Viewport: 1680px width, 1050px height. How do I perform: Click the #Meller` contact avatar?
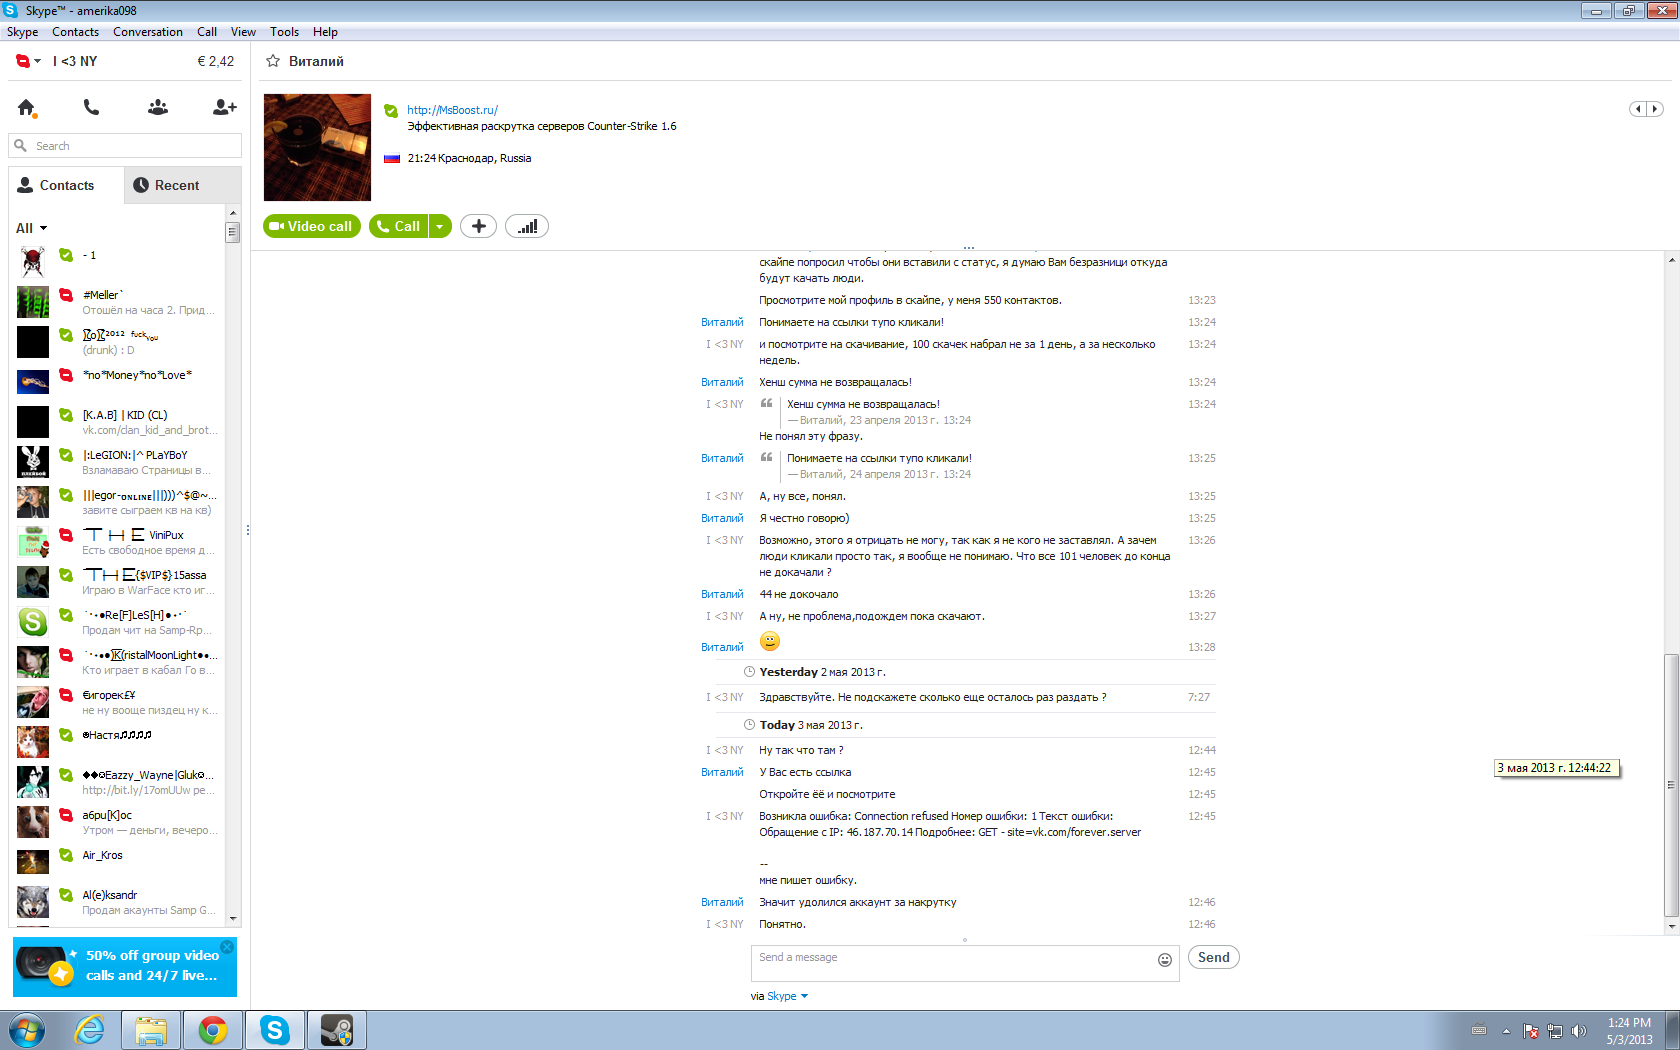coord(33,302)
